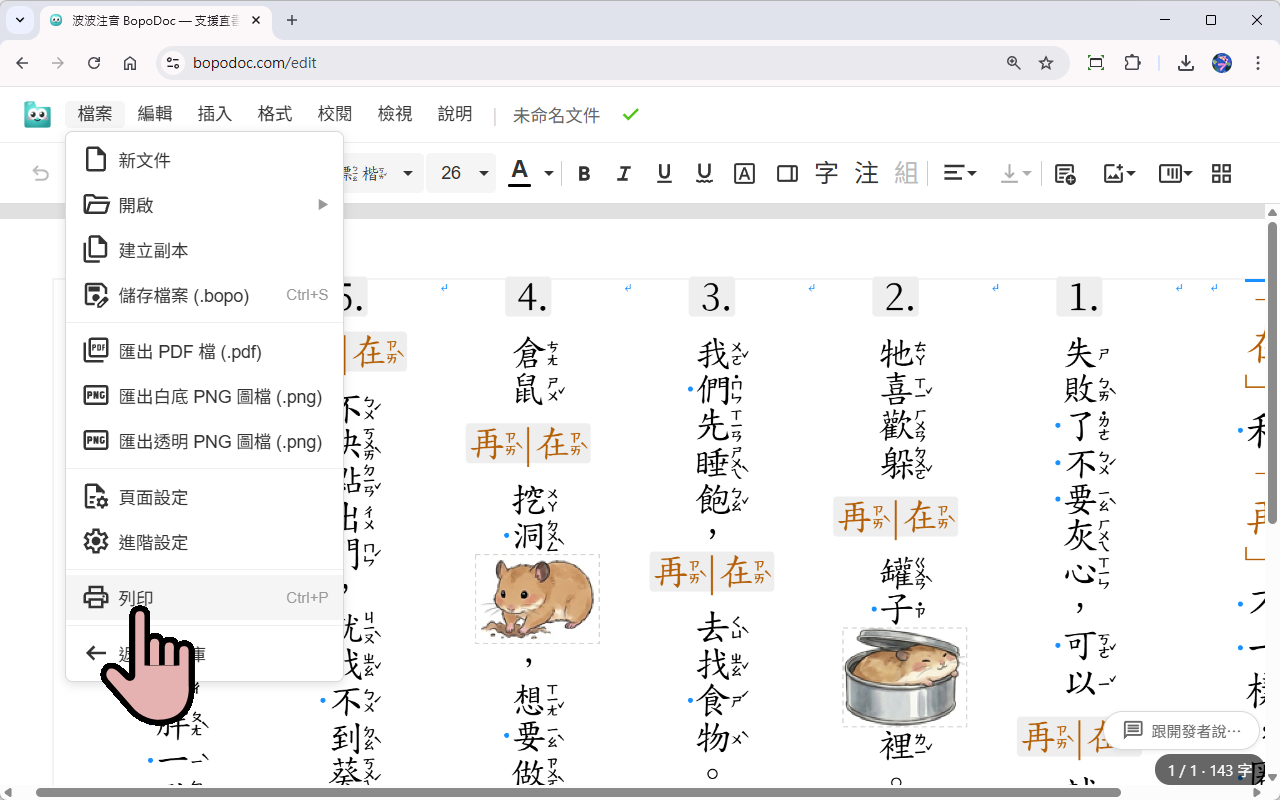Image resolution: width=1280 pixels, height=800 pixels.
Task: Open the font size dropdown showing 26
Action: 461,173
